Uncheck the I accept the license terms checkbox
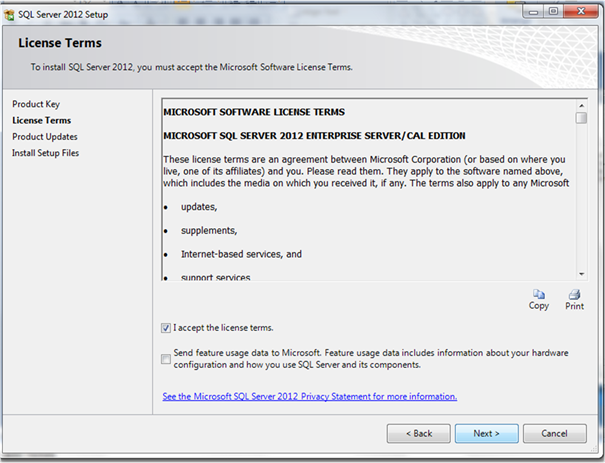The image size is (605, 463). point(166,328)
